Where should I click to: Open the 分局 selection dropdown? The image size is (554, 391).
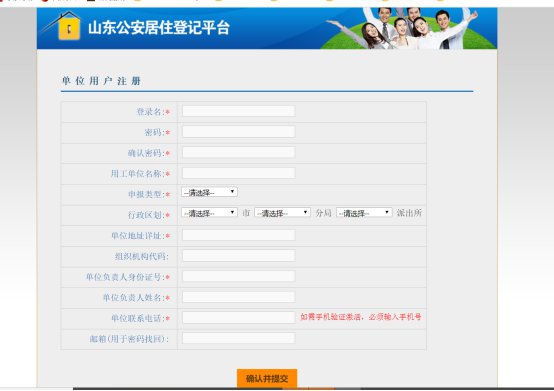click(283, 213)
